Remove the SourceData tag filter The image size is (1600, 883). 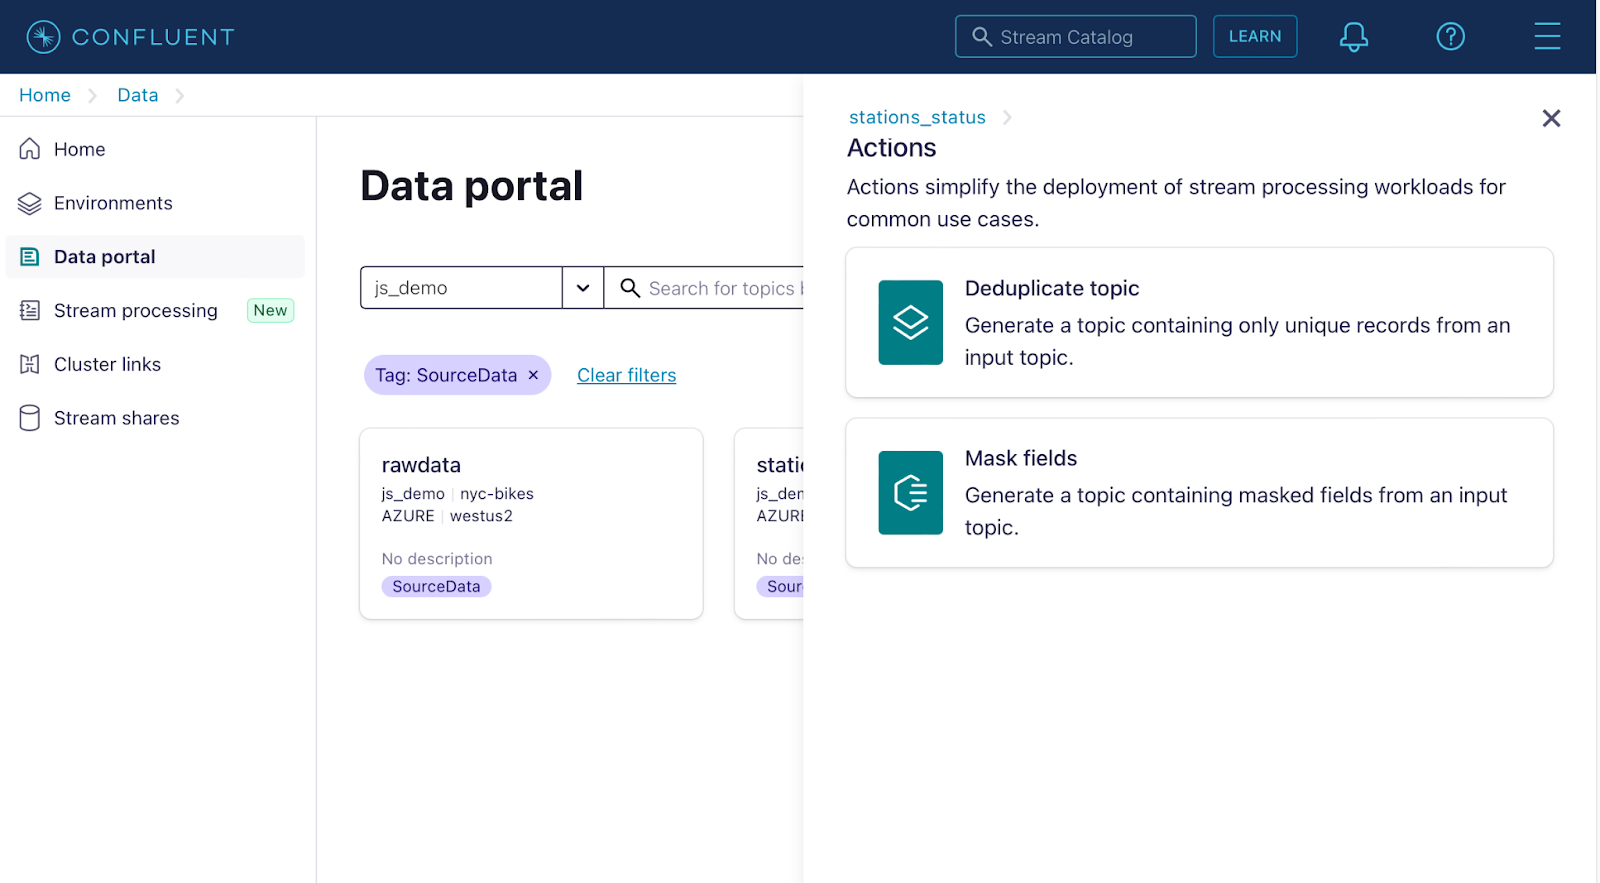[533, 375]
